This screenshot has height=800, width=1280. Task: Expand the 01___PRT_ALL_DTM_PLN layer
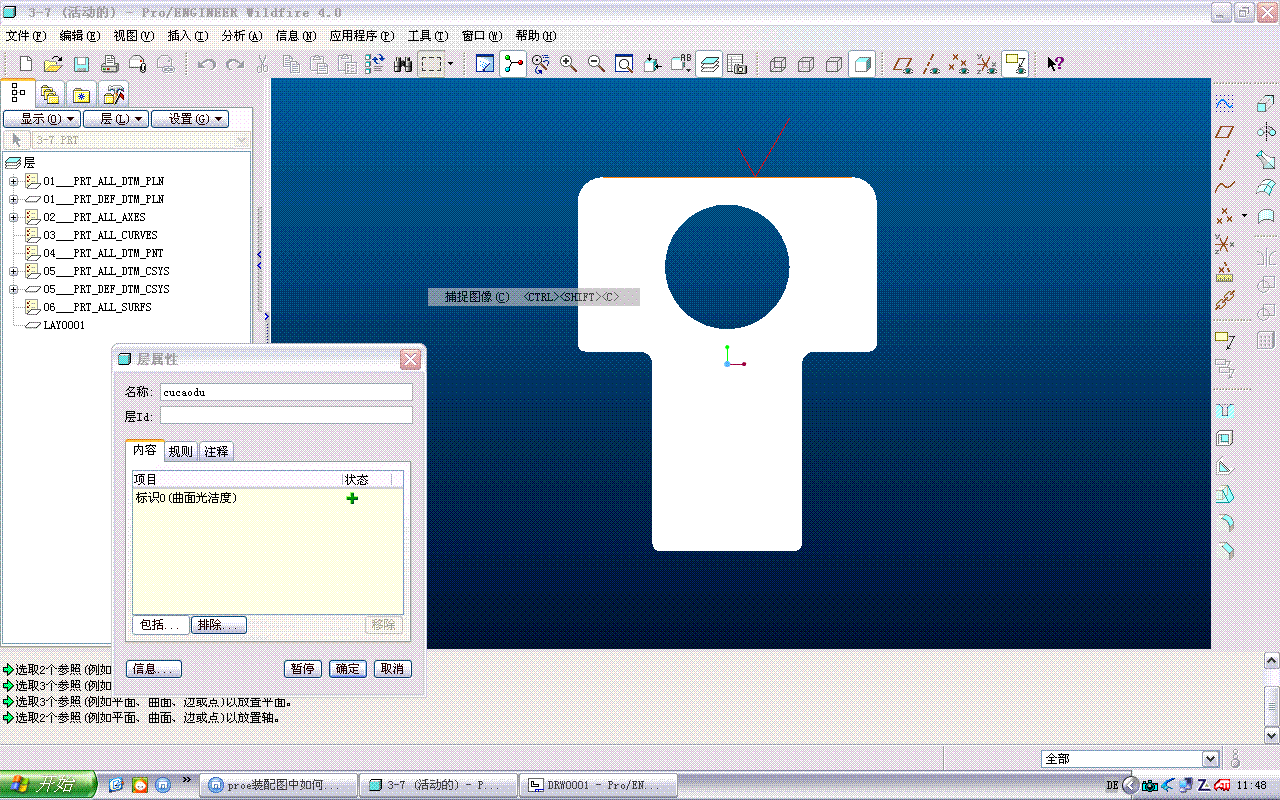tap(14, 182)
